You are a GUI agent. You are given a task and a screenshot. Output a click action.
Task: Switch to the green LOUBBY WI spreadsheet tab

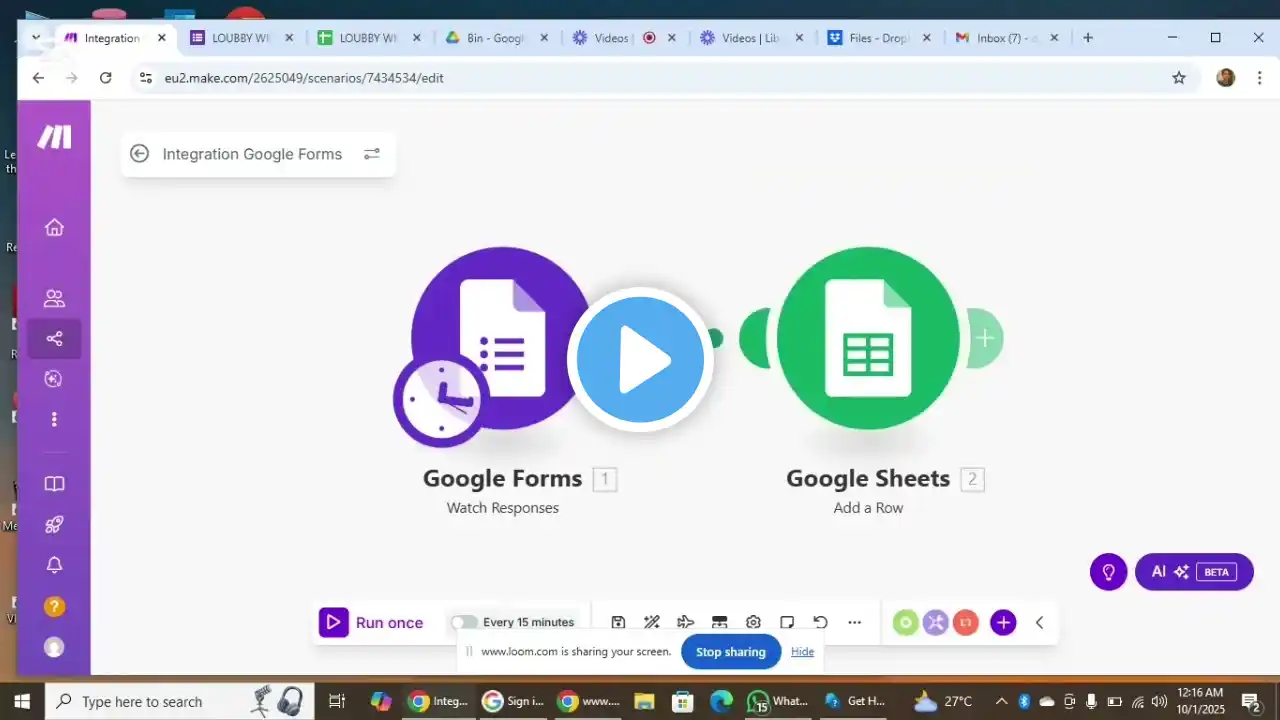click(370, 38)
